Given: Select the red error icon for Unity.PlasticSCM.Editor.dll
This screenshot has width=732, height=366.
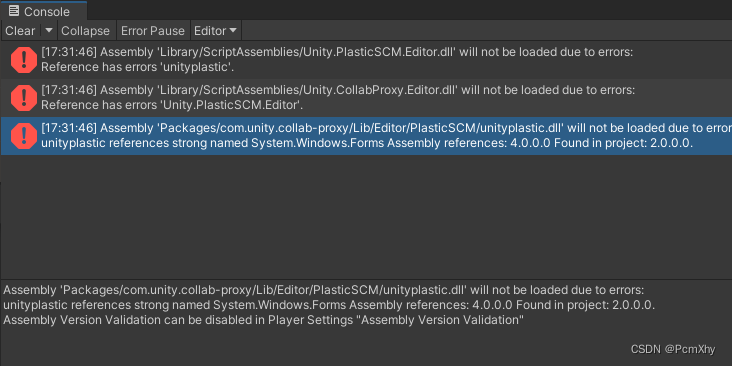Looking at the screenshot, I should pos(24,60).
